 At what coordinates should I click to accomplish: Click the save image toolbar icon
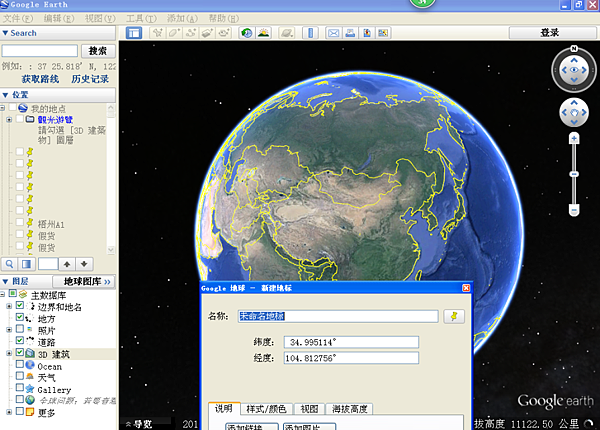383,33
